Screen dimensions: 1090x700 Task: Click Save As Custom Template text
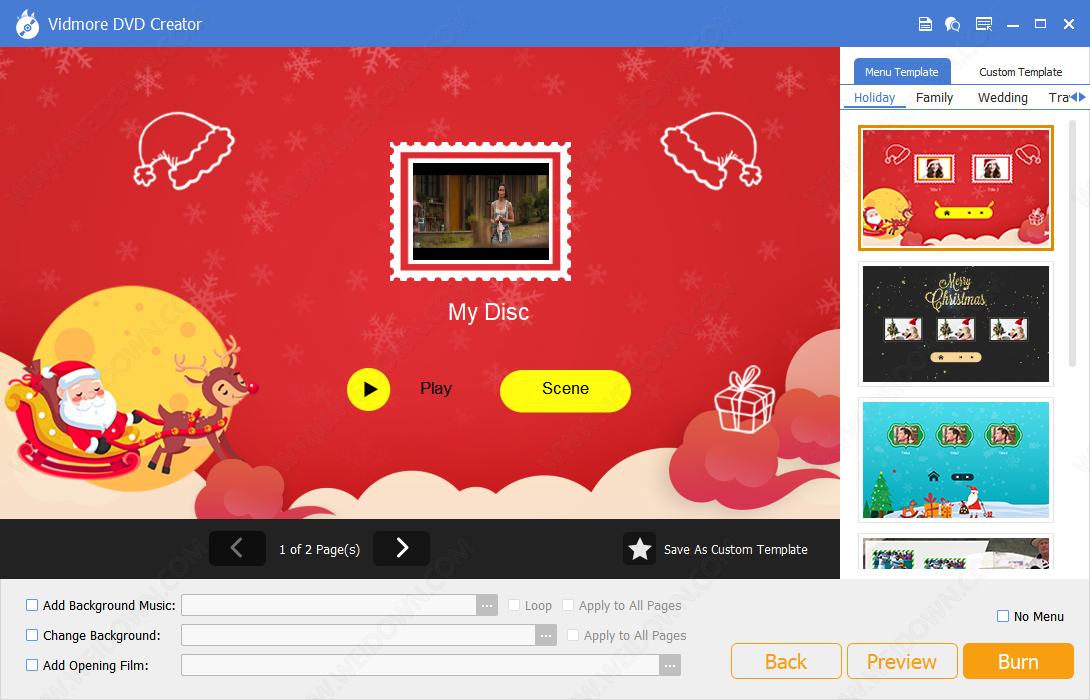[735, 549]
